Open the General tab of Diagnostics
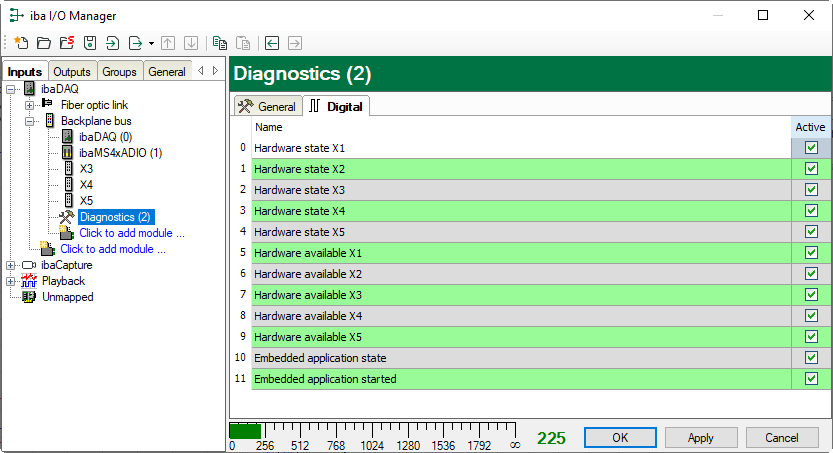The width and height of the screenshot is (833, 453). [x=267, y=106]
